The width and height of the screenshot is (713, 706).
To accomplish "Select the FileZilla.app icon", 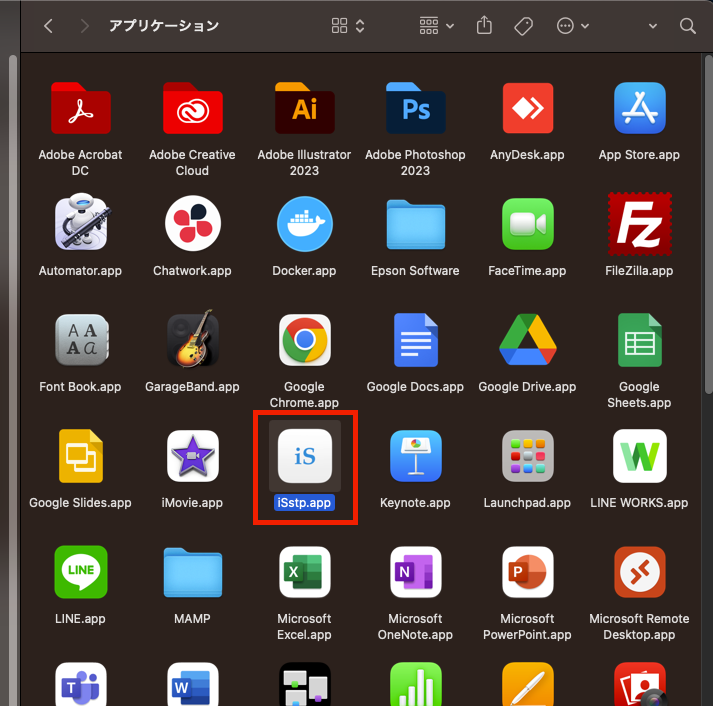I will pyautogui.click(x=639, y=224).
